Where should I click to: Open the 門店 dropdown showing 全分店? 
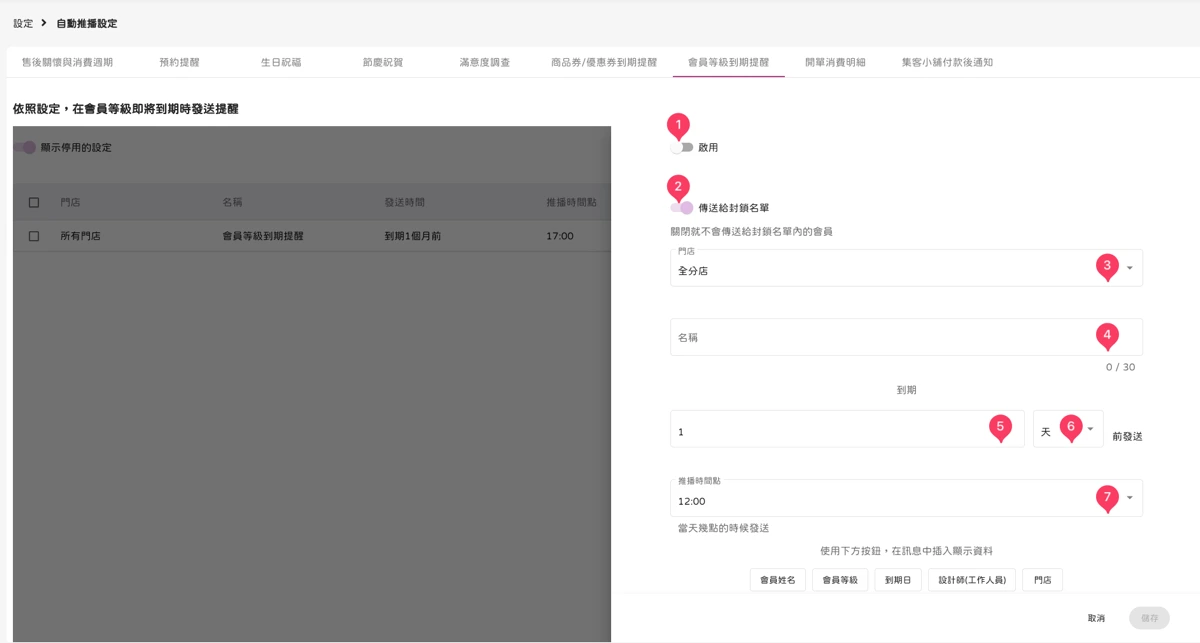click(x=906, y=268)
